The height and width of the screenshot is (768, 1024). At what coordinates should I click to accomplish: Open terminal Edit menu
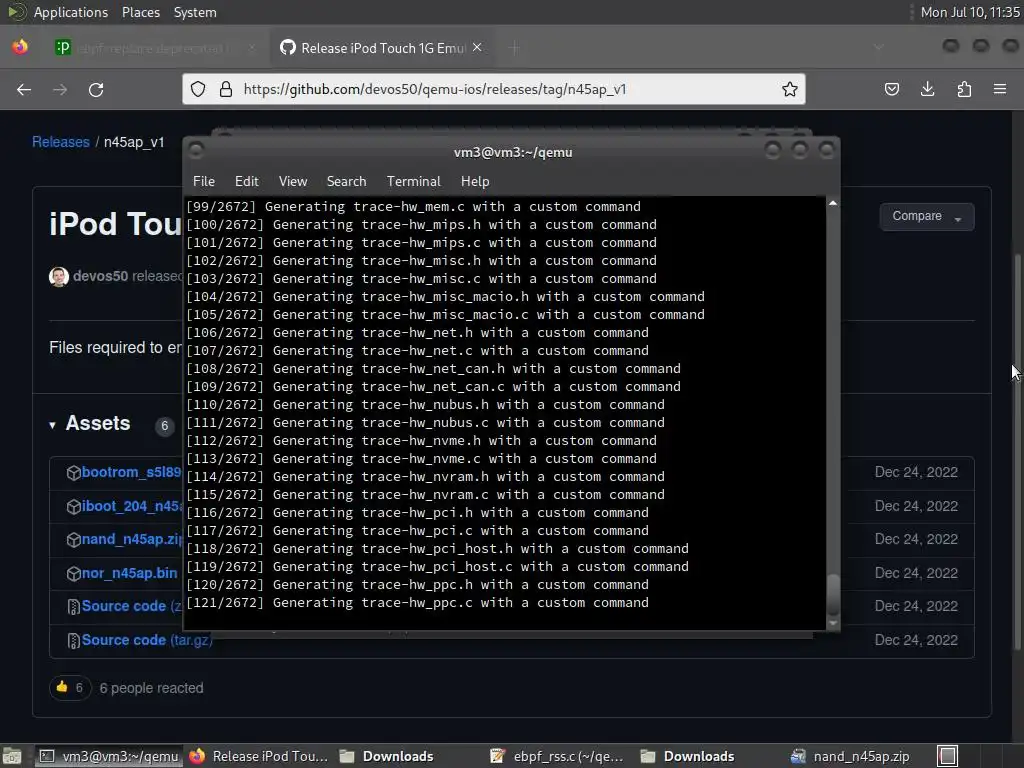pyautogui.click(x=246, y=182)
